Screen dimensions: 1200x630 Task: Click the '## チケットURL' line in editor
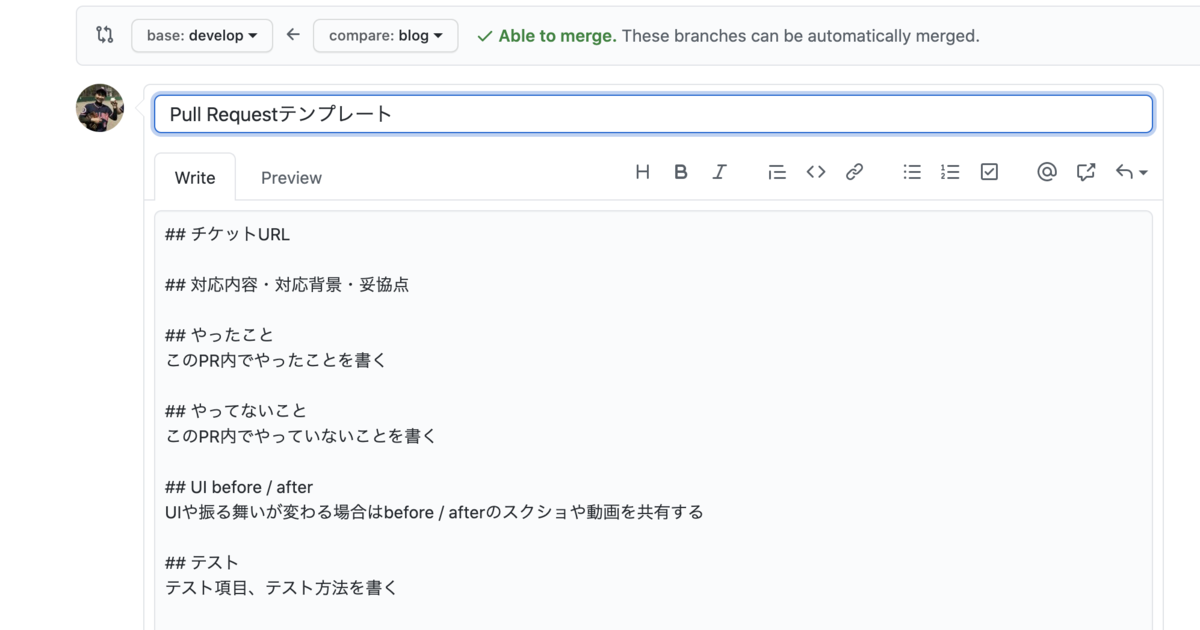point(227,235)
